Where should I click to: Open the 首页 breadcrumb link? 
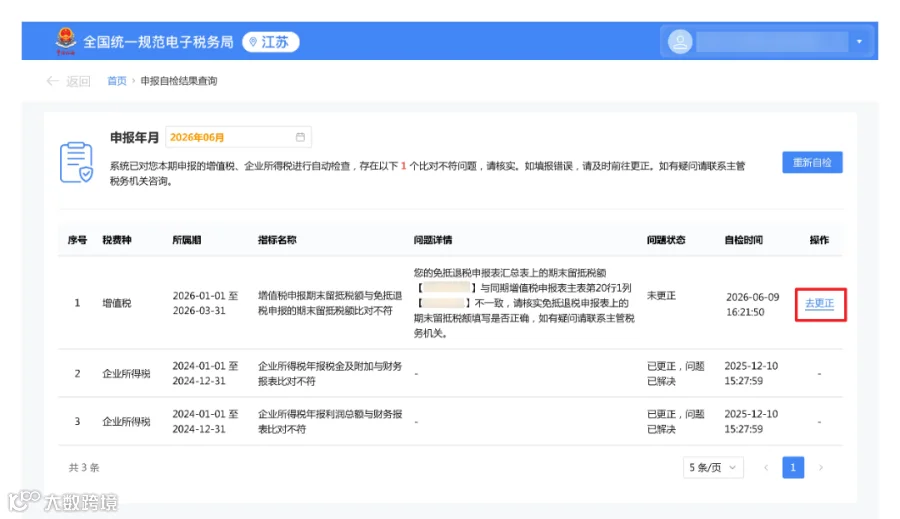[x=117, y=81]
